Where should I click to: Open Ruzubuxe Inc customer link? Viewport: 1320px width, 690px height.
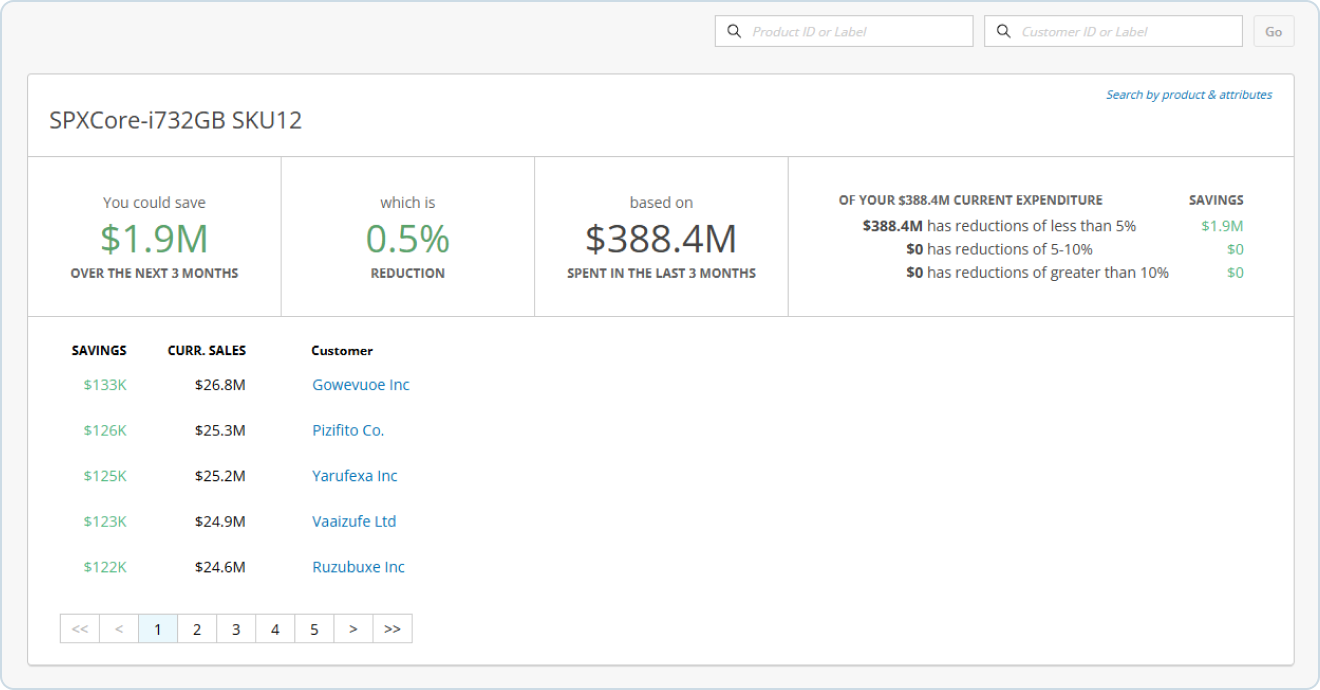pos(358,567)
